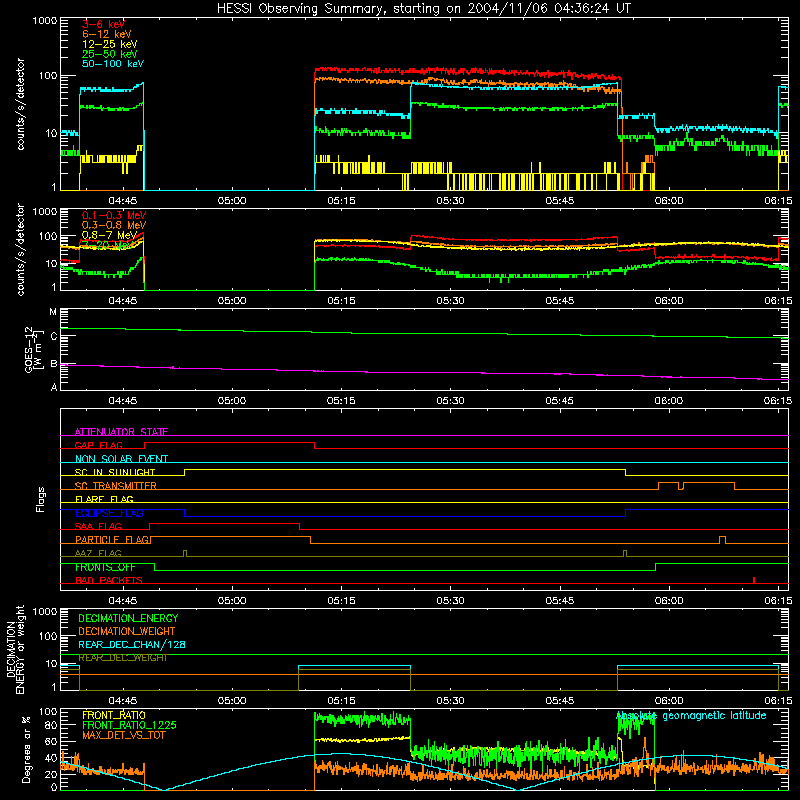Click the HESSI Observing Summary title text
Screen dimensions: 800x800
coord(424,8)
